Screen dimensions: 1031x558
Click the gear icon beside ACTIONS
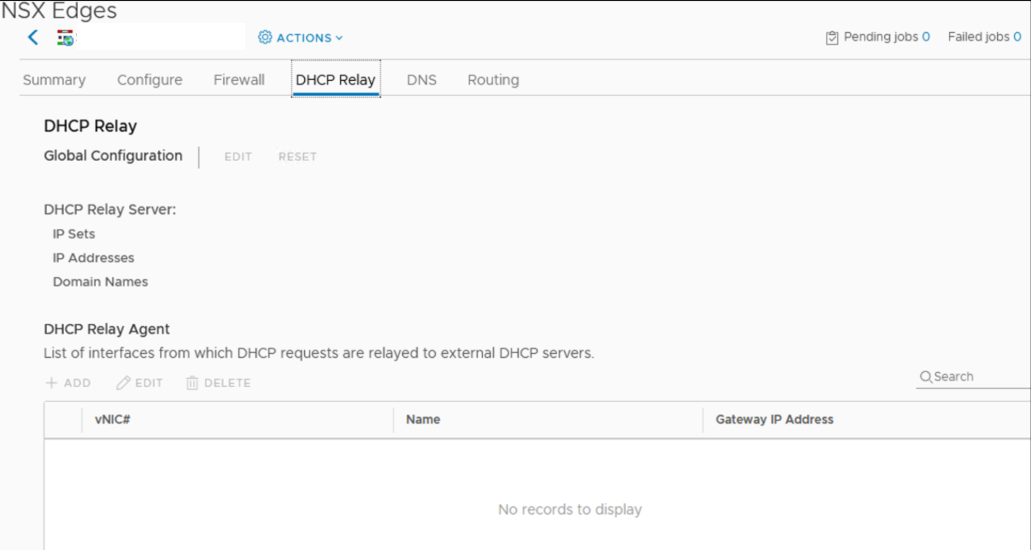(265, 37)
